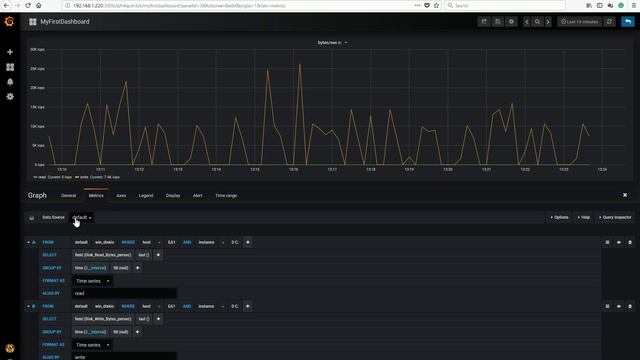
Task: Open the Last 15 minutes time picker
Action: pos(580,22)
